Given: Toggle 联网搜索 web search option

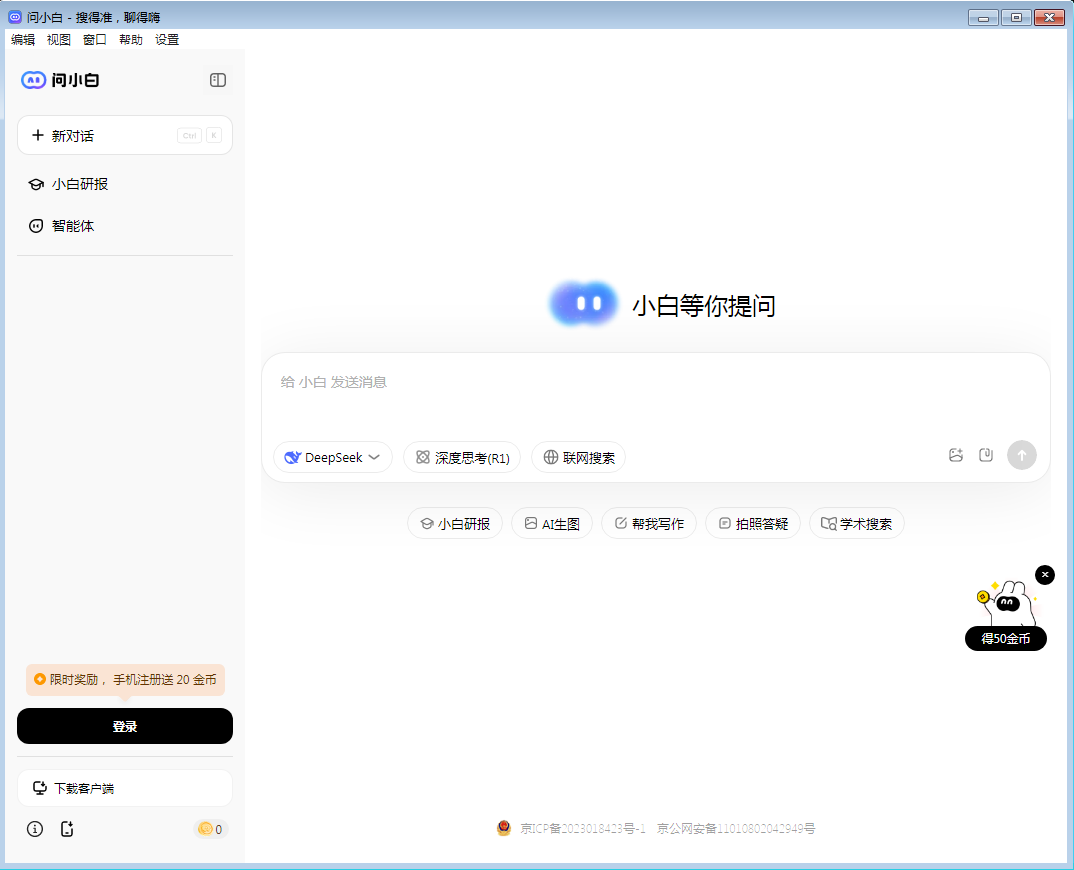Looking at the screenshot, I should coord(579,458).
